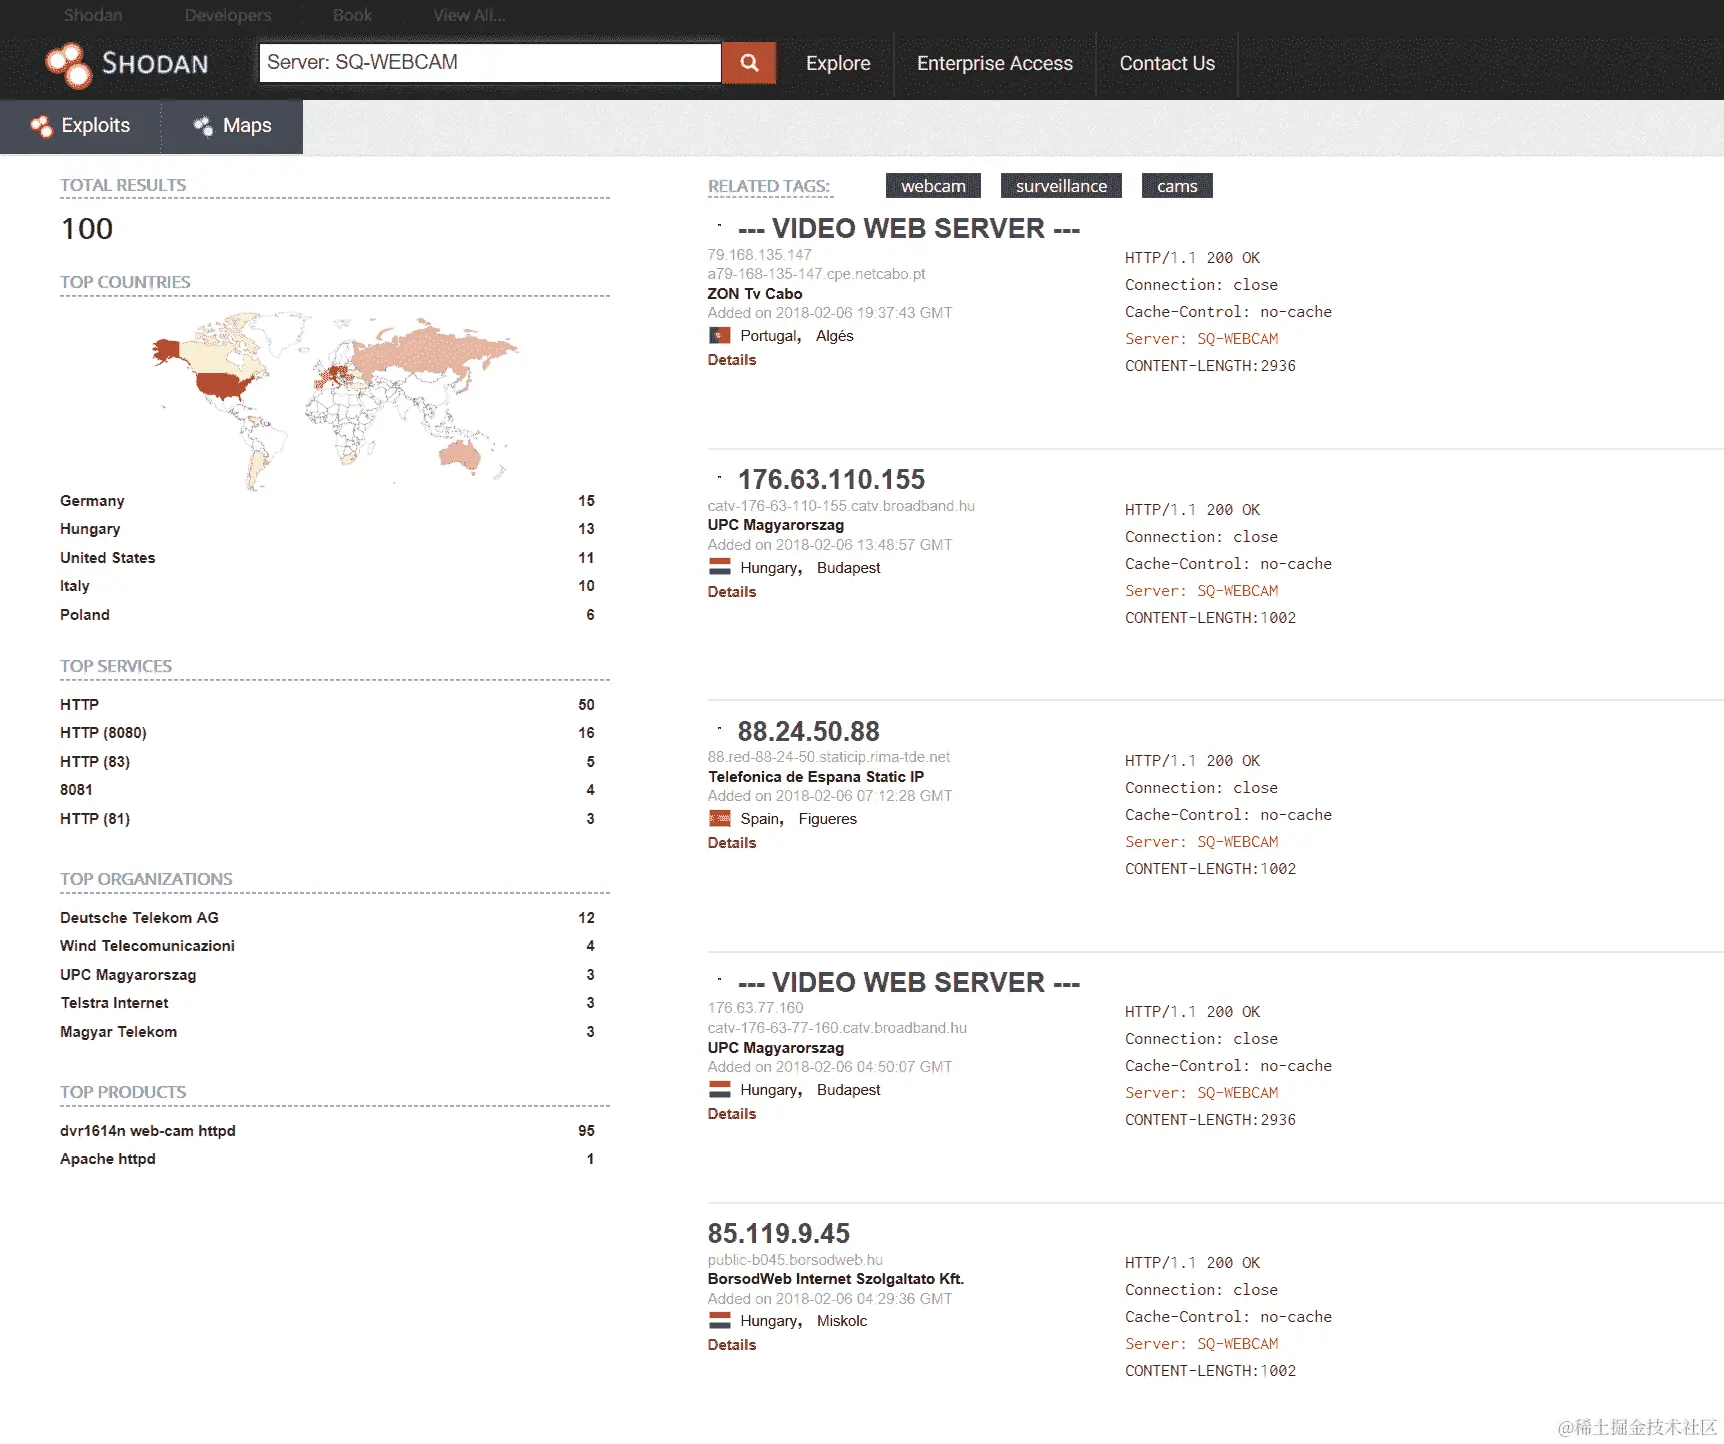Viewport: 1724px width, 1444px height.
Task: Open the Shodan top menu item
Action: (93, 15)
